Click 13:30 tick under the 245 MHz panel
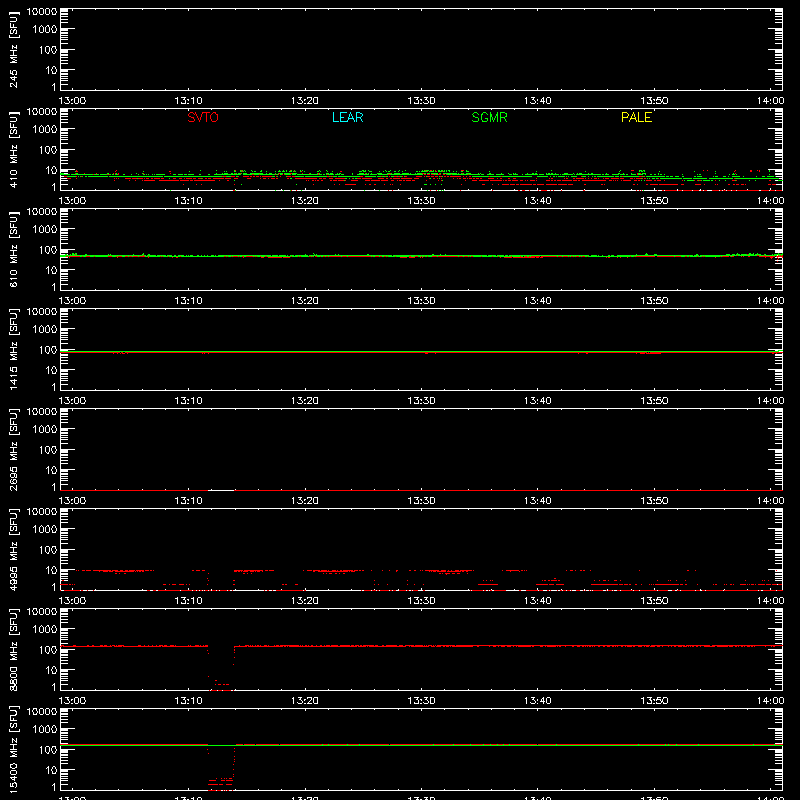Screen dimensions: 800x800 pyautogui.click(x=421, y=101)
